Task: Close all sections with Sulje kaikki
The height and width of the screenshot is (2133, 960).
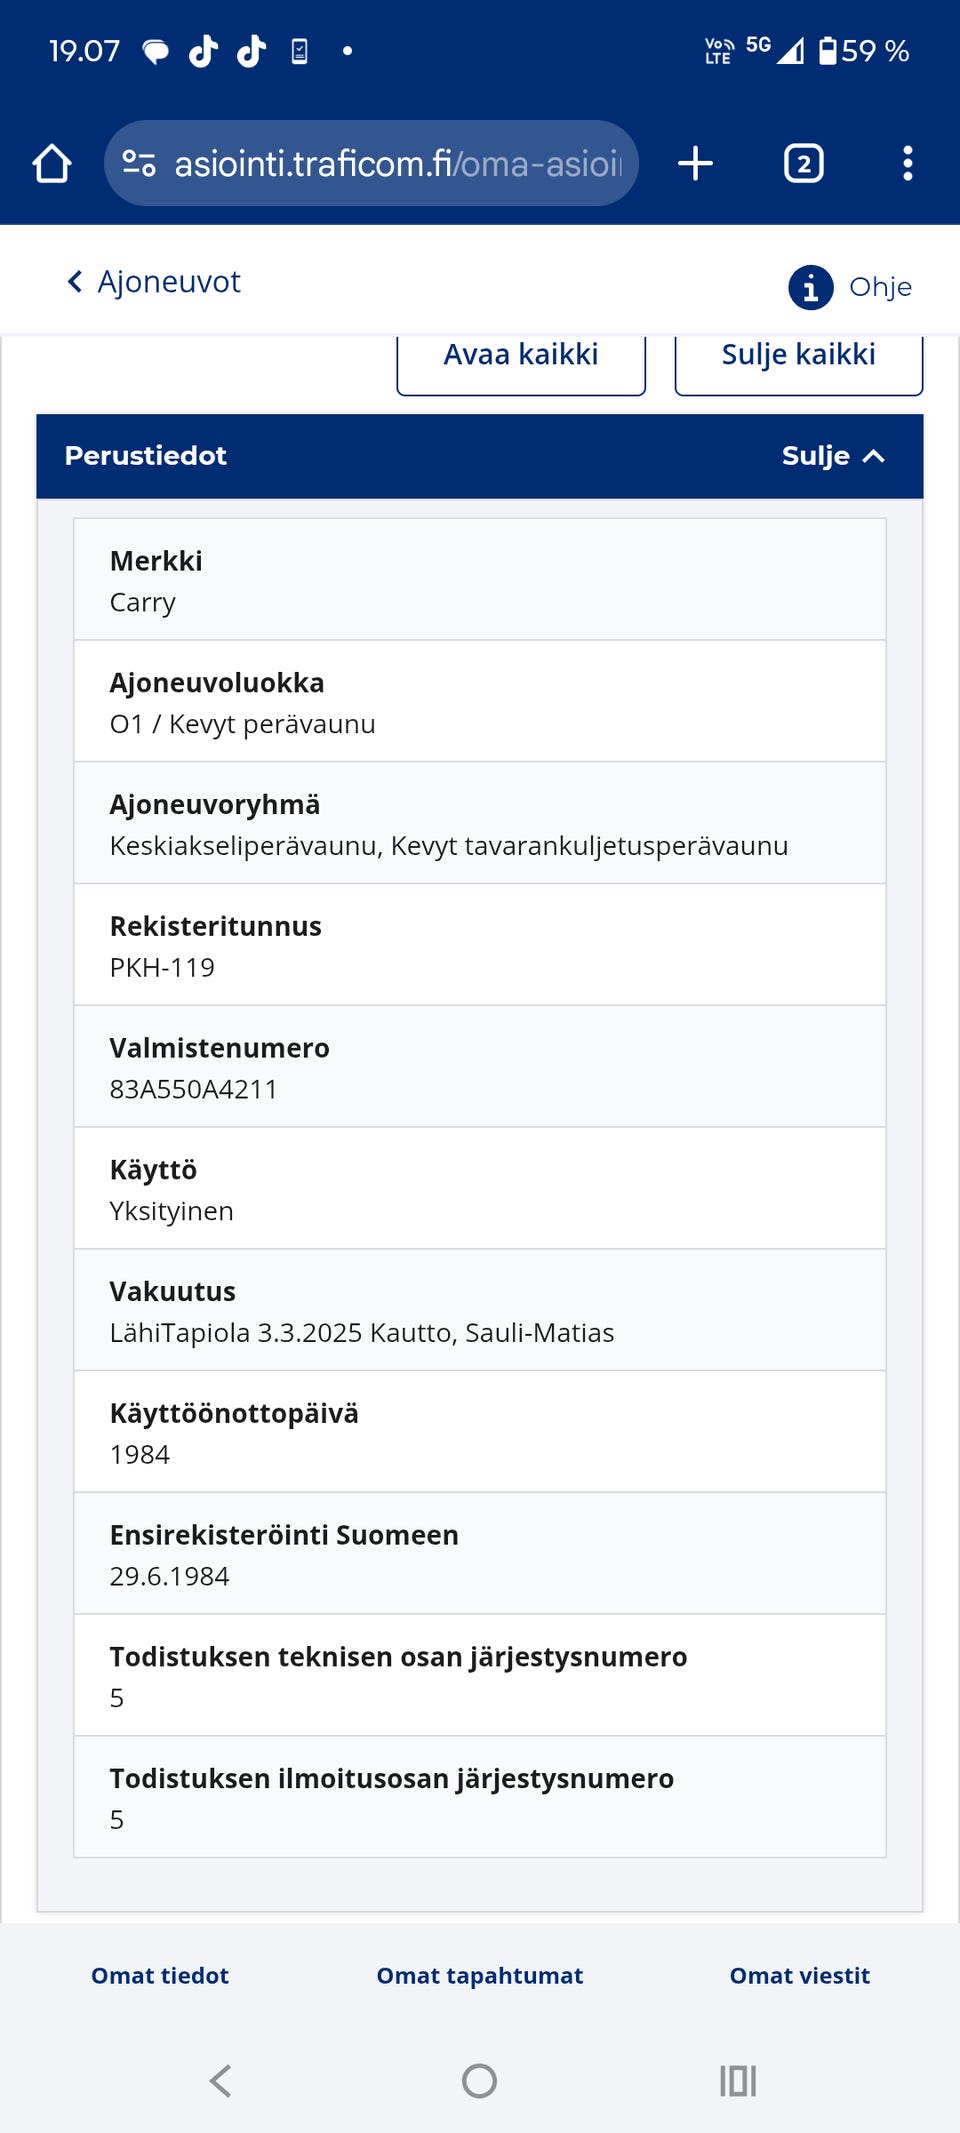Action: tap(798, 357)
